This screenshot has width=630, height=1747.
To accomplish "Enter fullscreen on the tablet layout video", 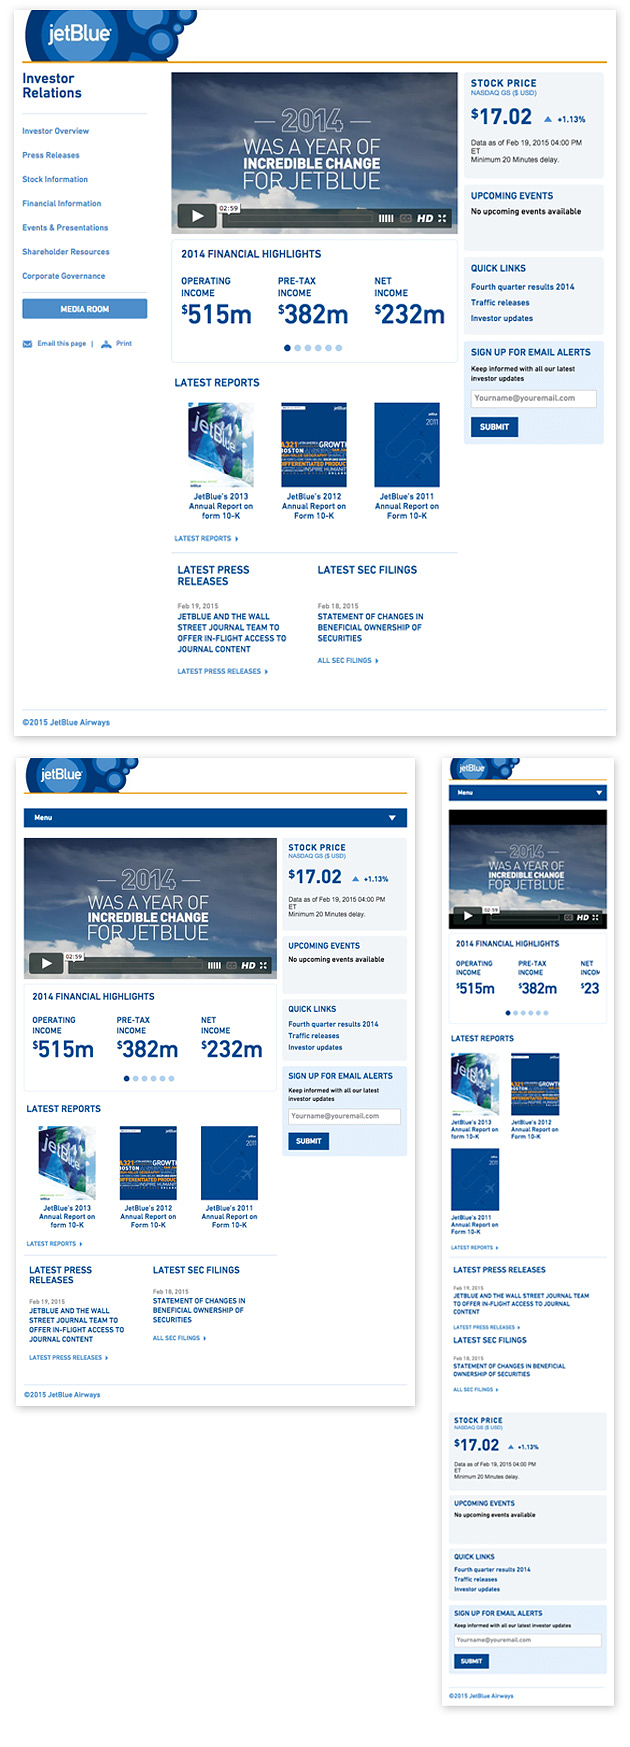I will (264, 966).
